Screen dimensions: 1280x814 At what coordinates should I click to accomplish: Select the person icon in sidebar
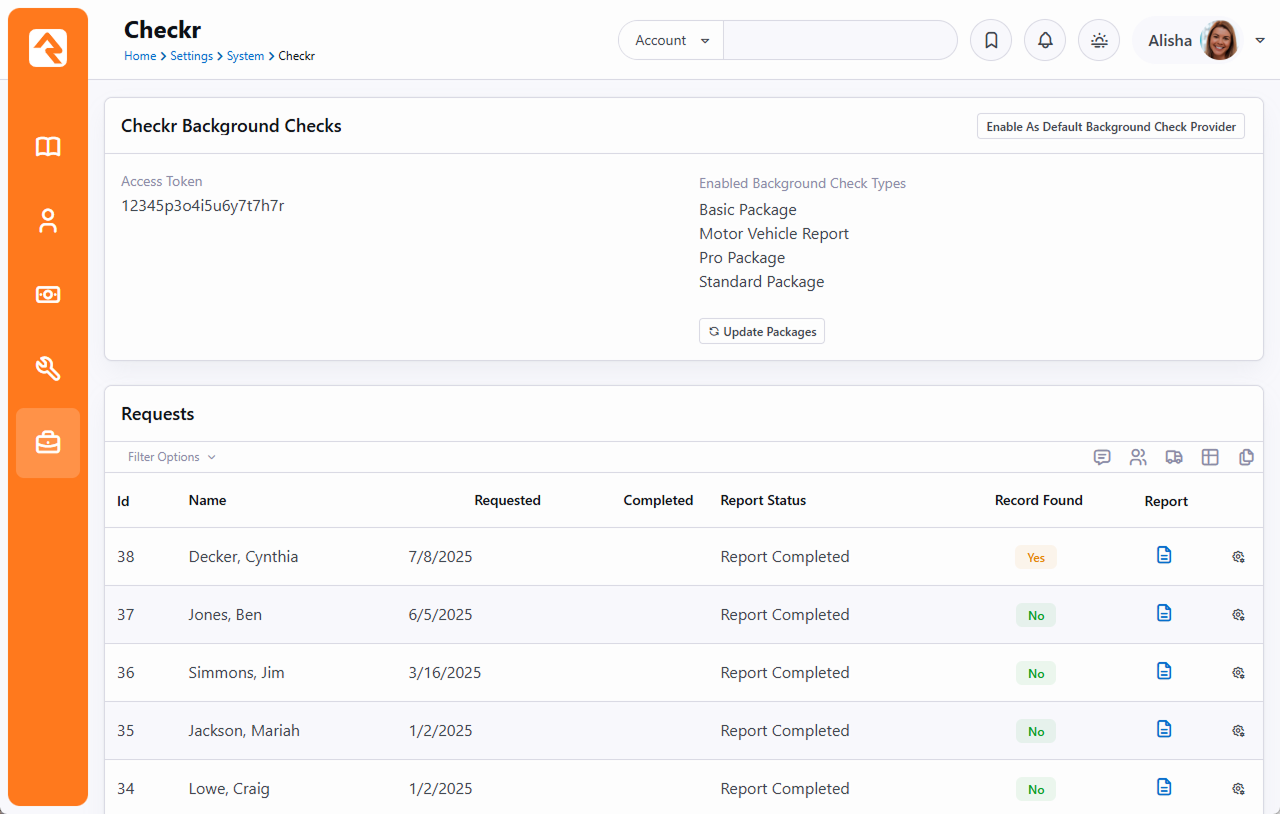click(x=48, y=221)
